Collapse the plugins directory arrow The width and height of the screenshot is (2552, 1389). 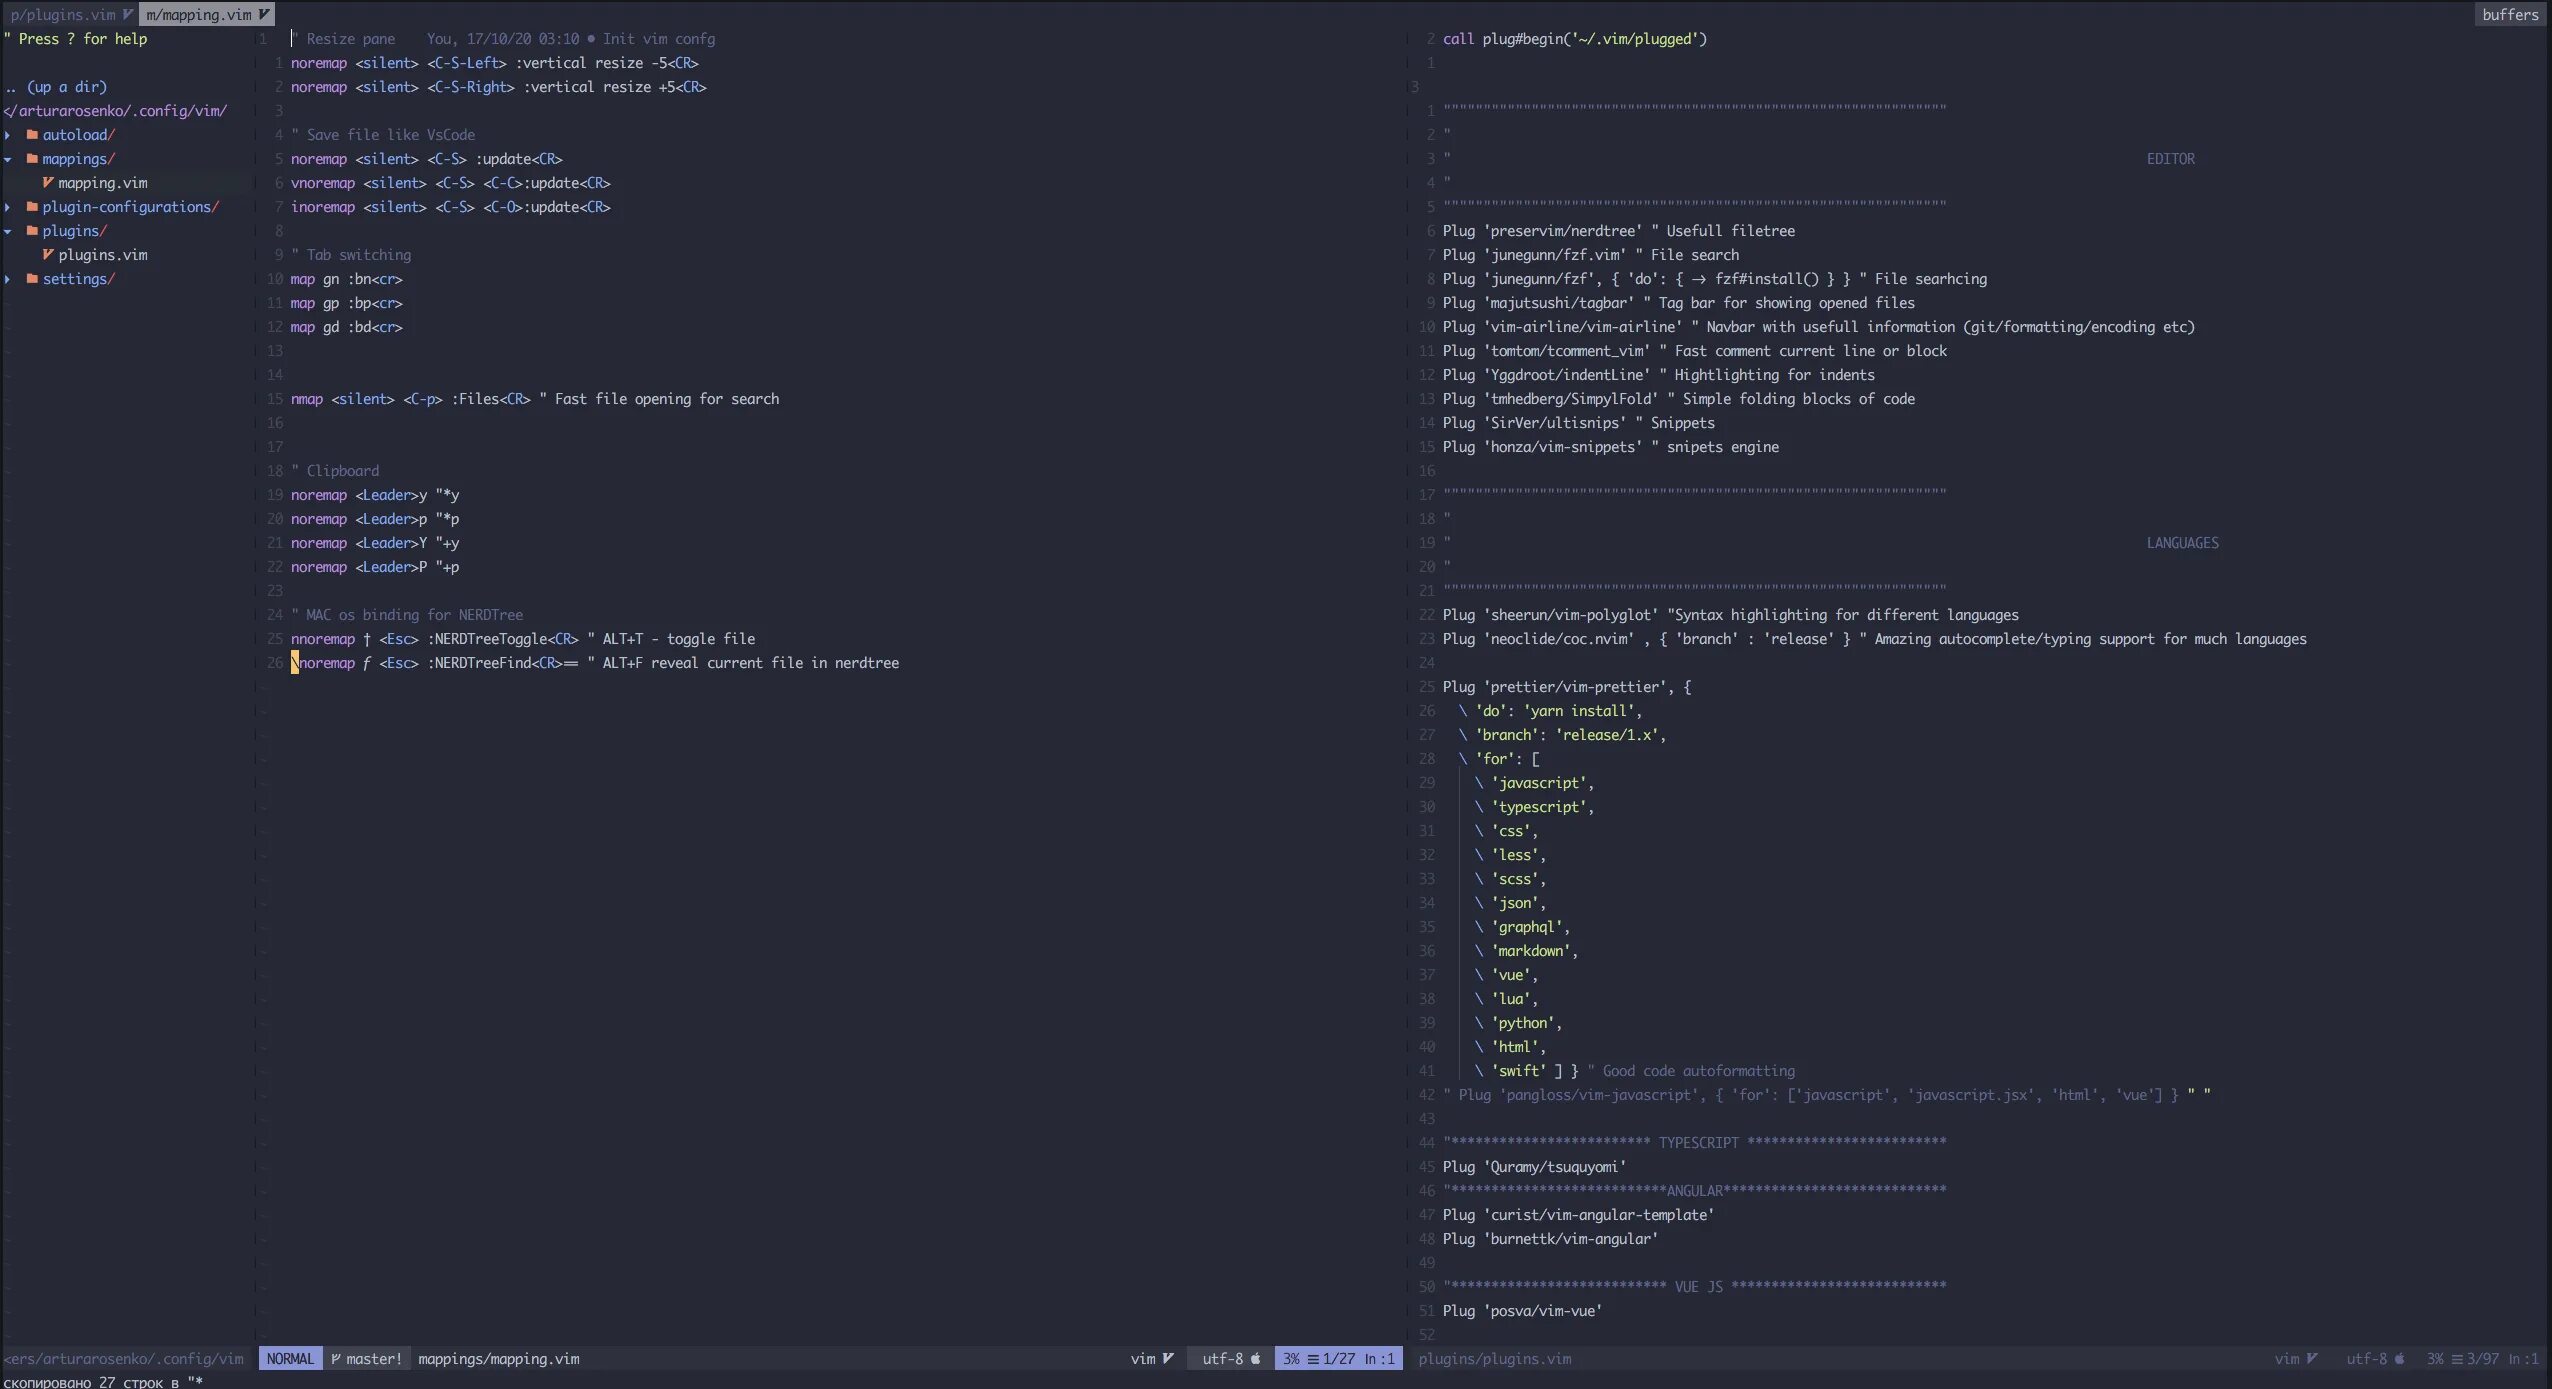(8, 231)
